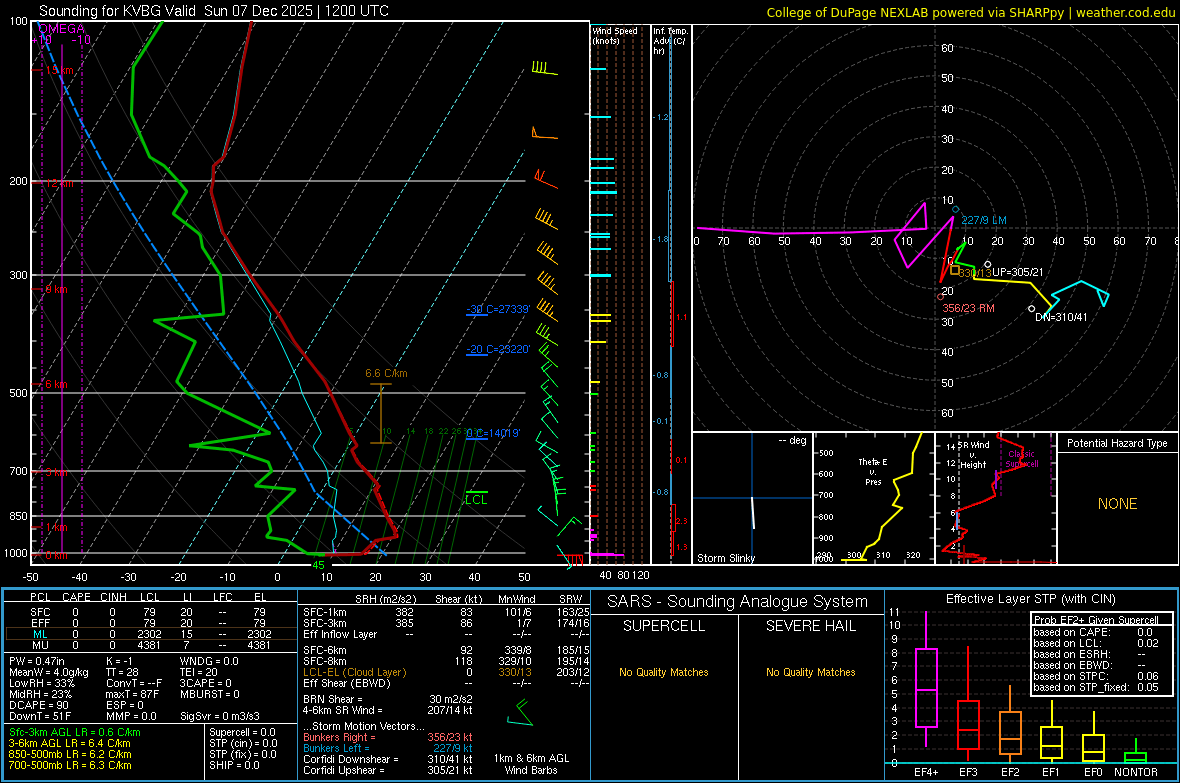Click the Supercell = 0.0 parameter

click(242, 732)
